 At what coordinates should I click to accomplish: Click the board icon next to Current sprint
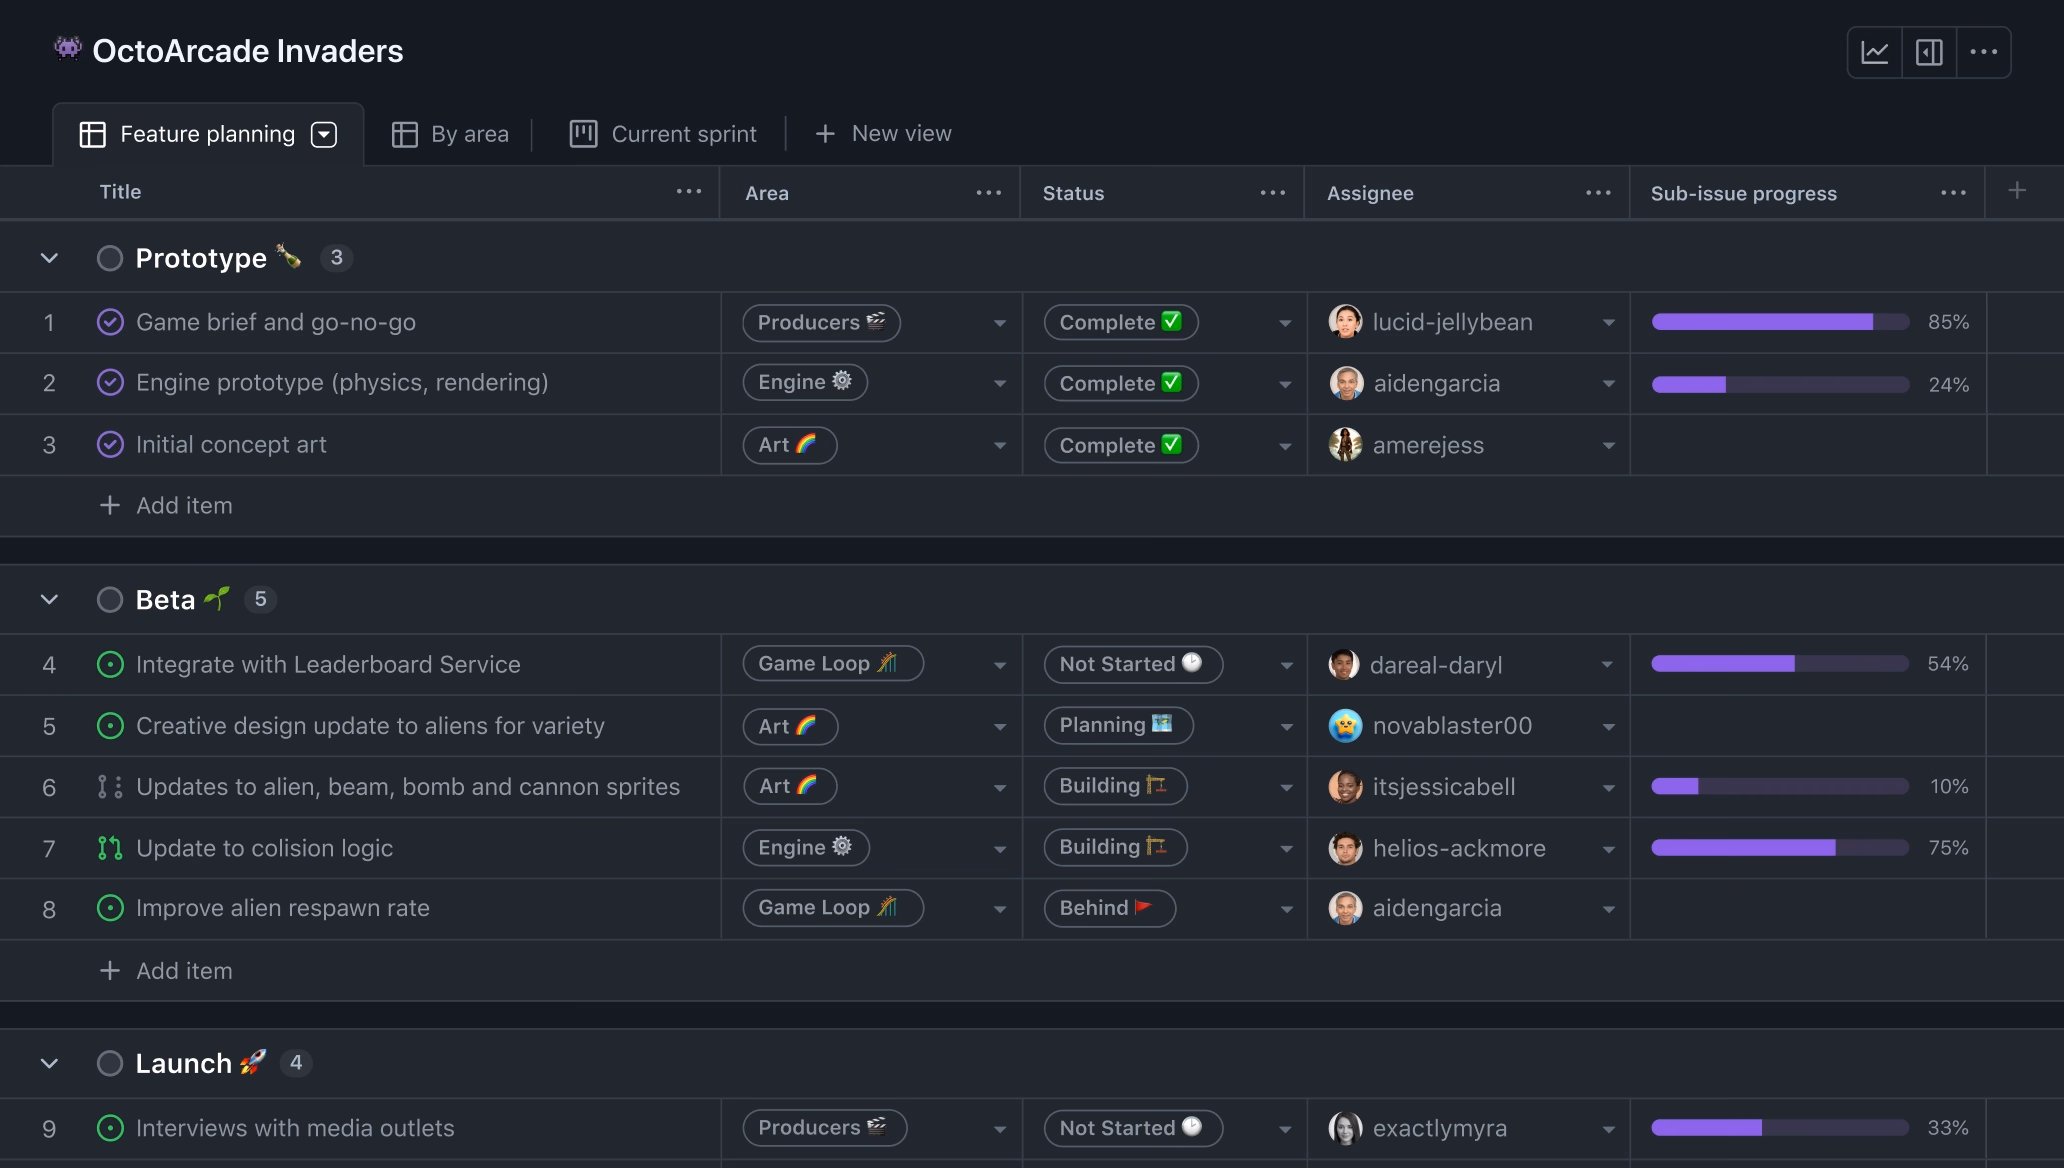pyautogui.click(x=584, y=133)
